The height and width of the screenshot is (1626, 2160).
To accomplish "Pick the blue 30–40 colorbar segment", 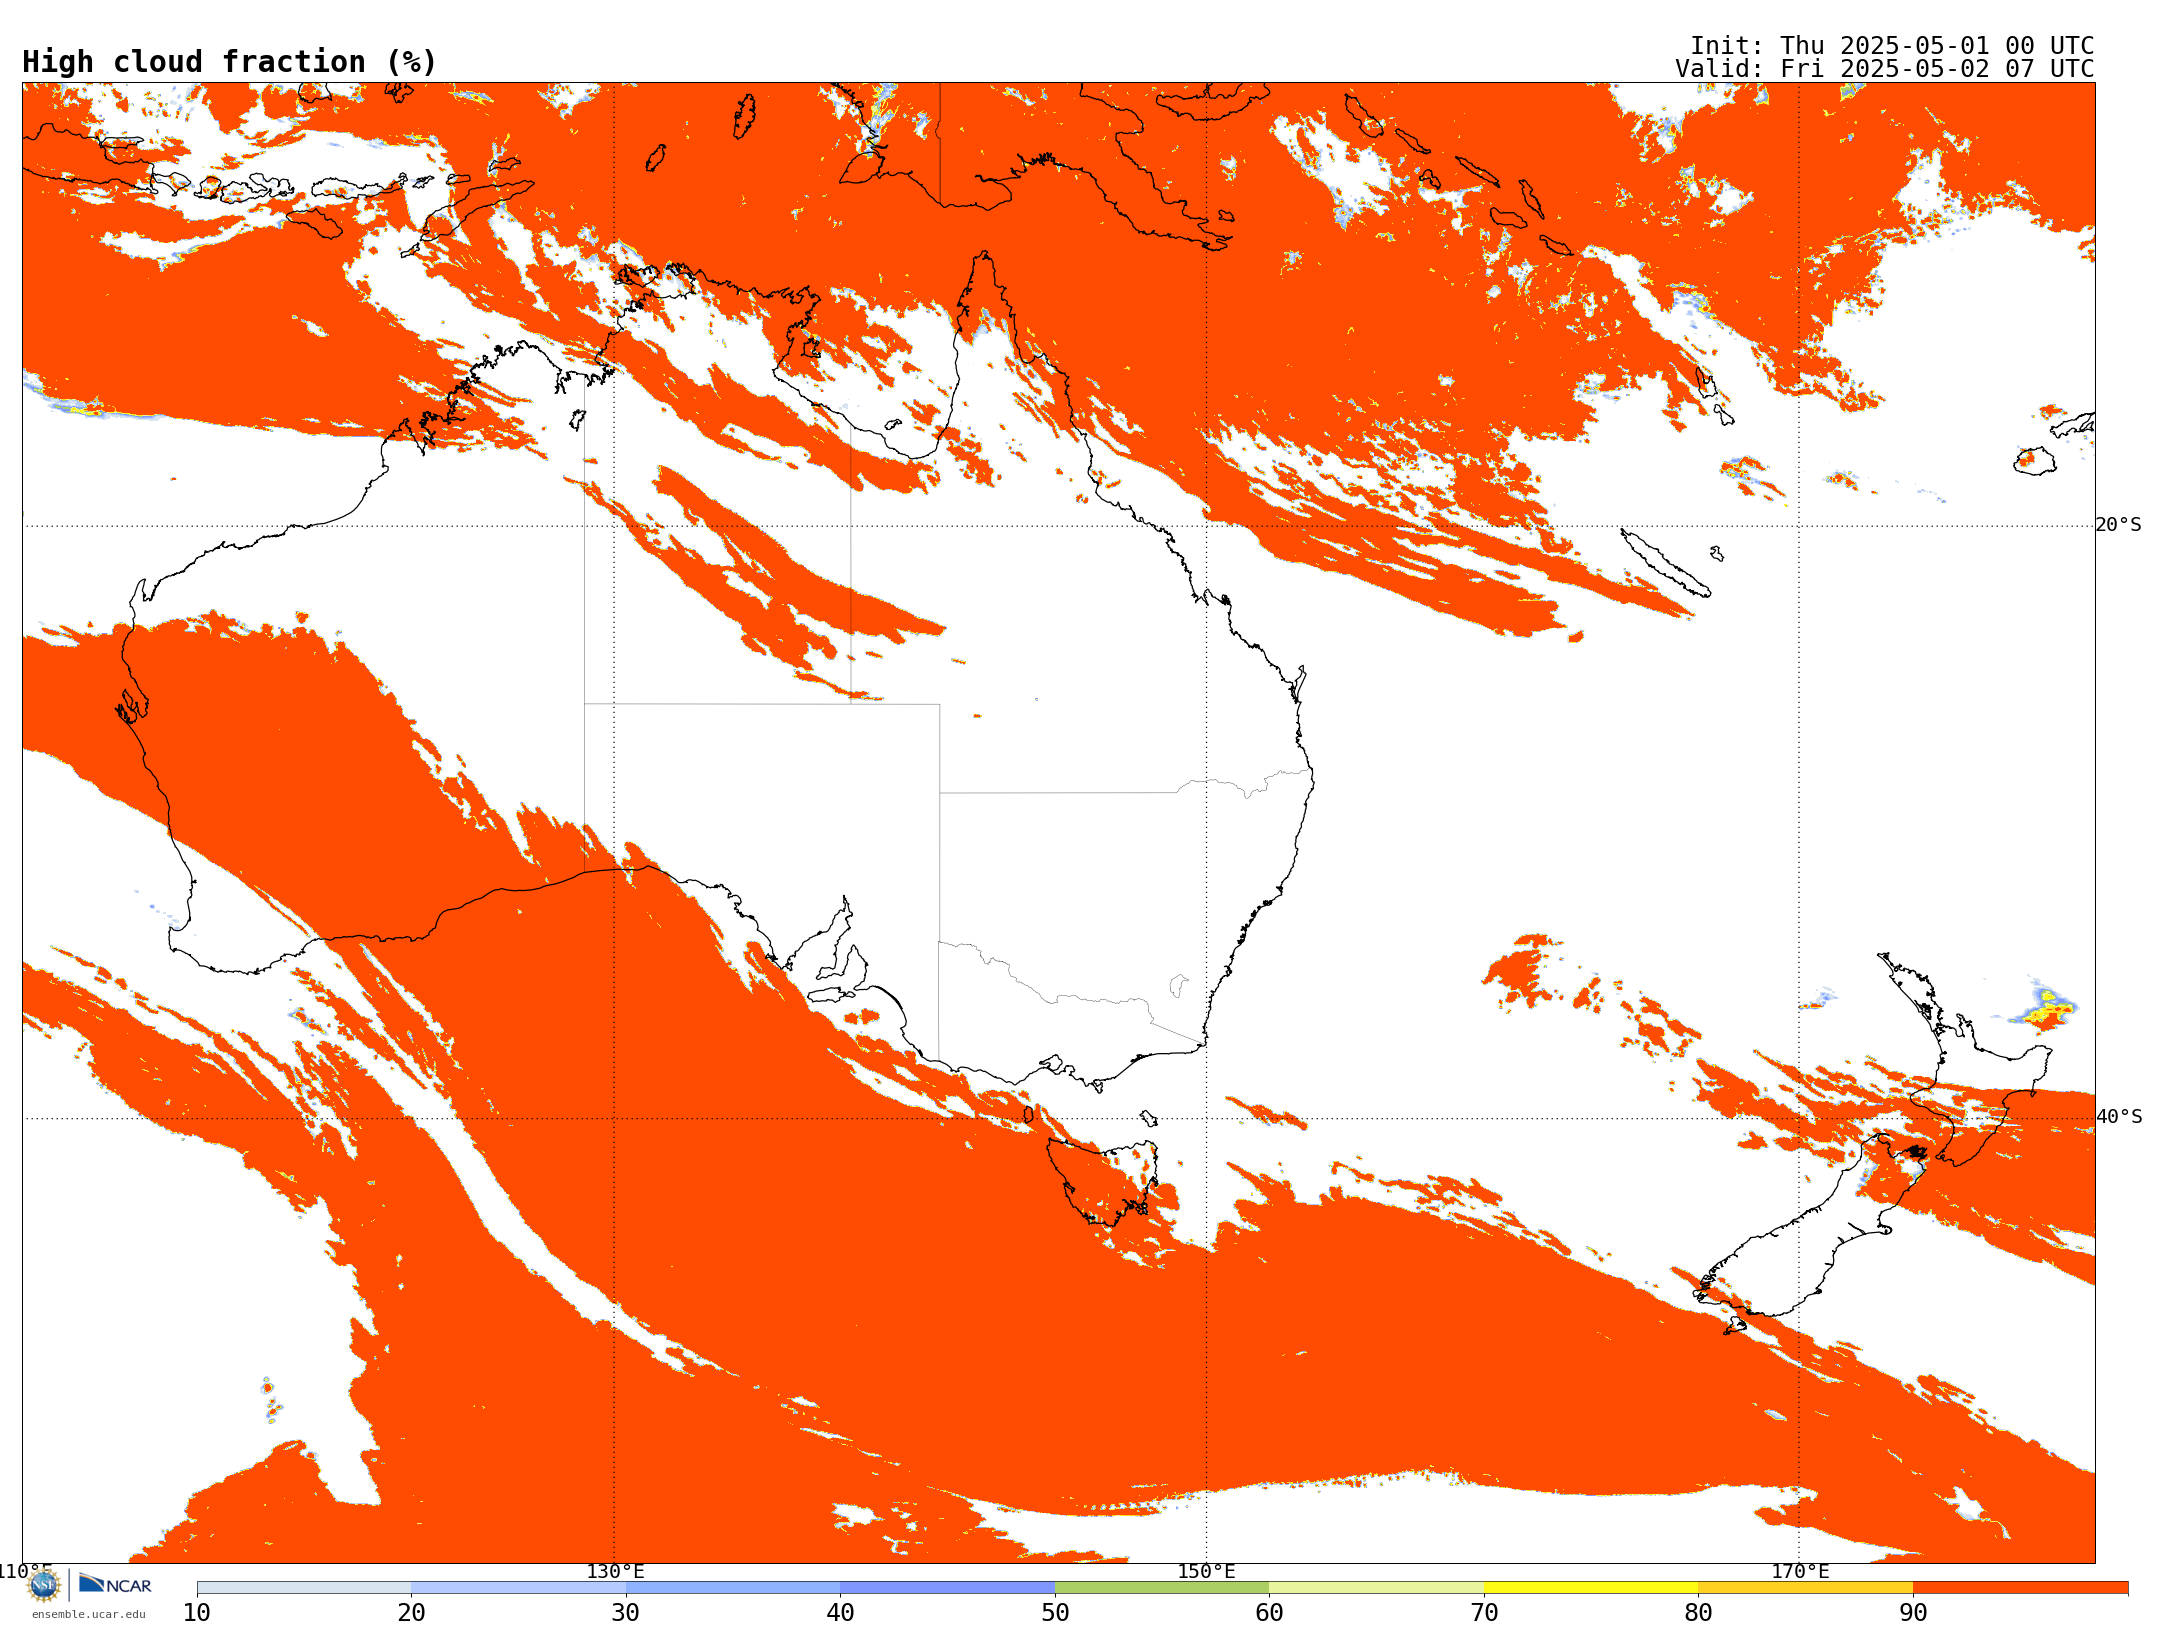I will coord(733,1588).
